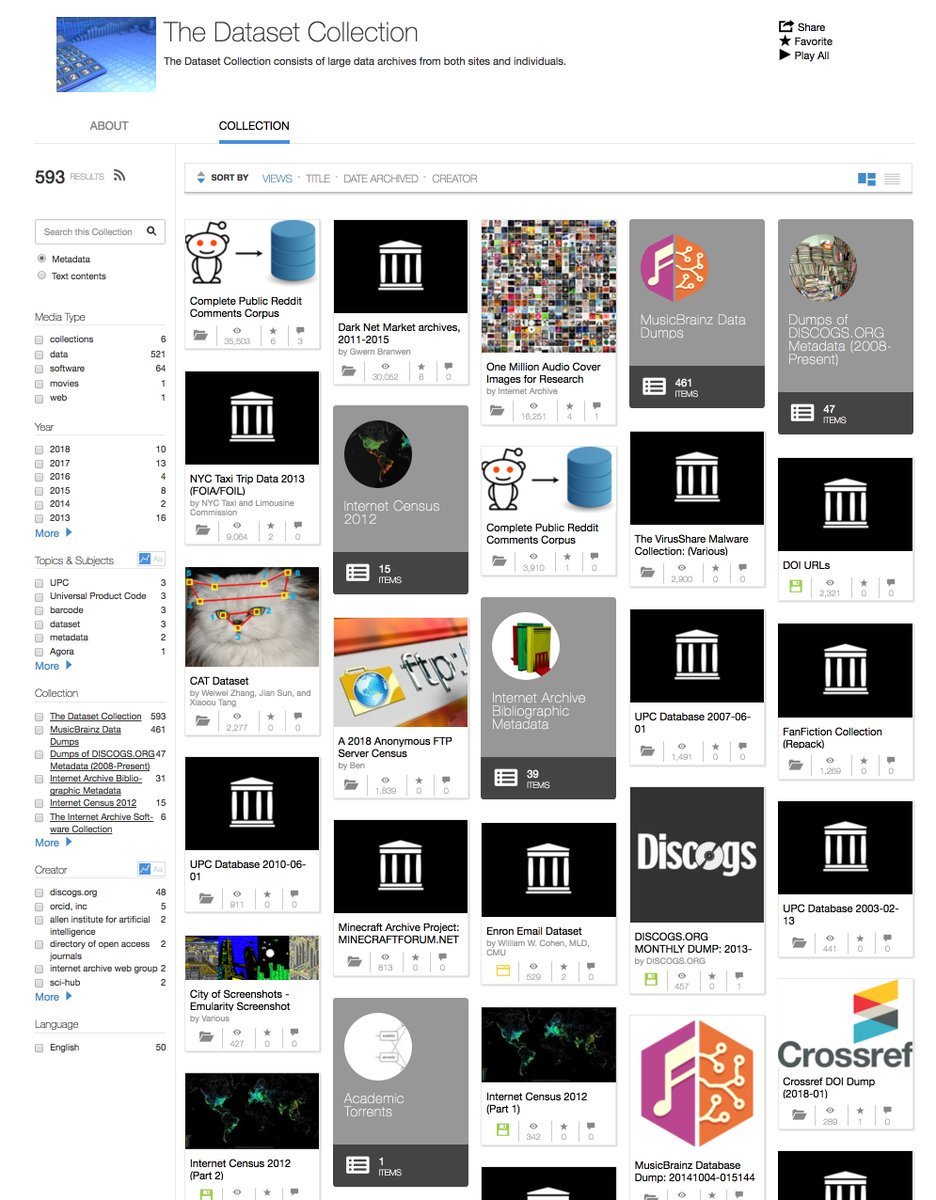Screen dimensions: 936x1200
Task: Check the 2018 year checkbox
Action: pyautogui.click(x=39, y=449)
